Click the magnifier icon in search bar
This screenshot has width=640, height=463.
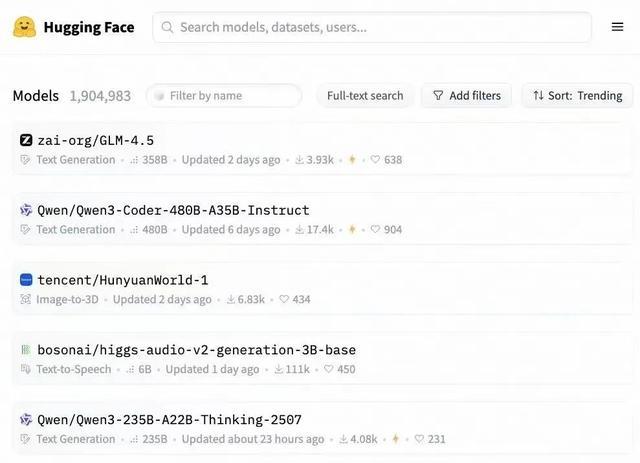(167, 28)
